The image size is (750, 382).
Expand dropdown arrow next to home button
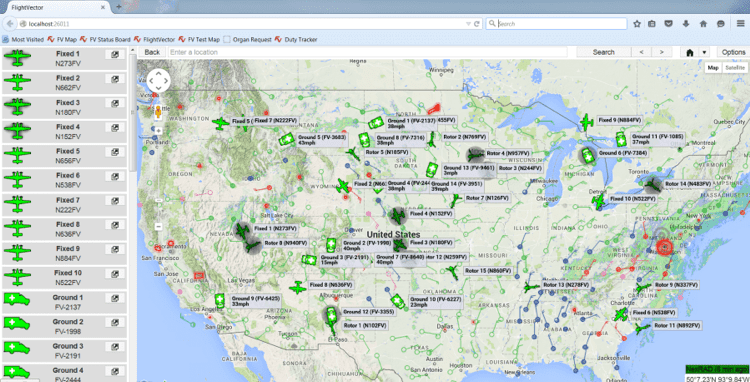coord(704,52)
